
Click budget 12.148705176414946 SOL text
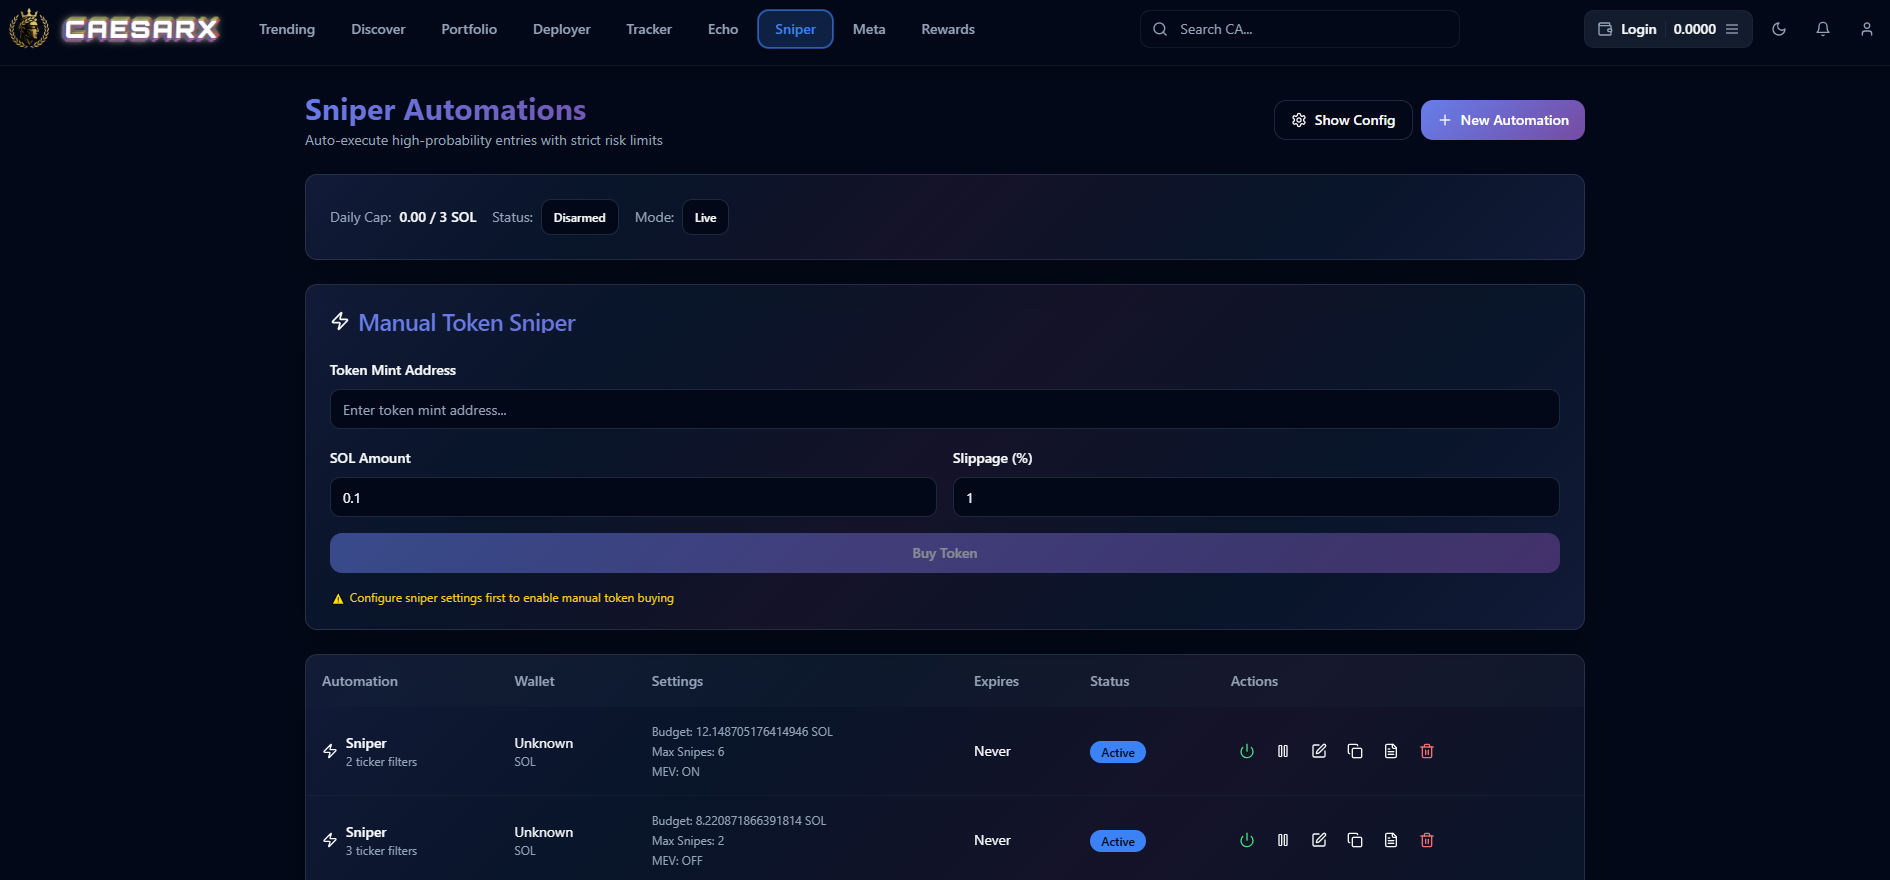point(742,732)
